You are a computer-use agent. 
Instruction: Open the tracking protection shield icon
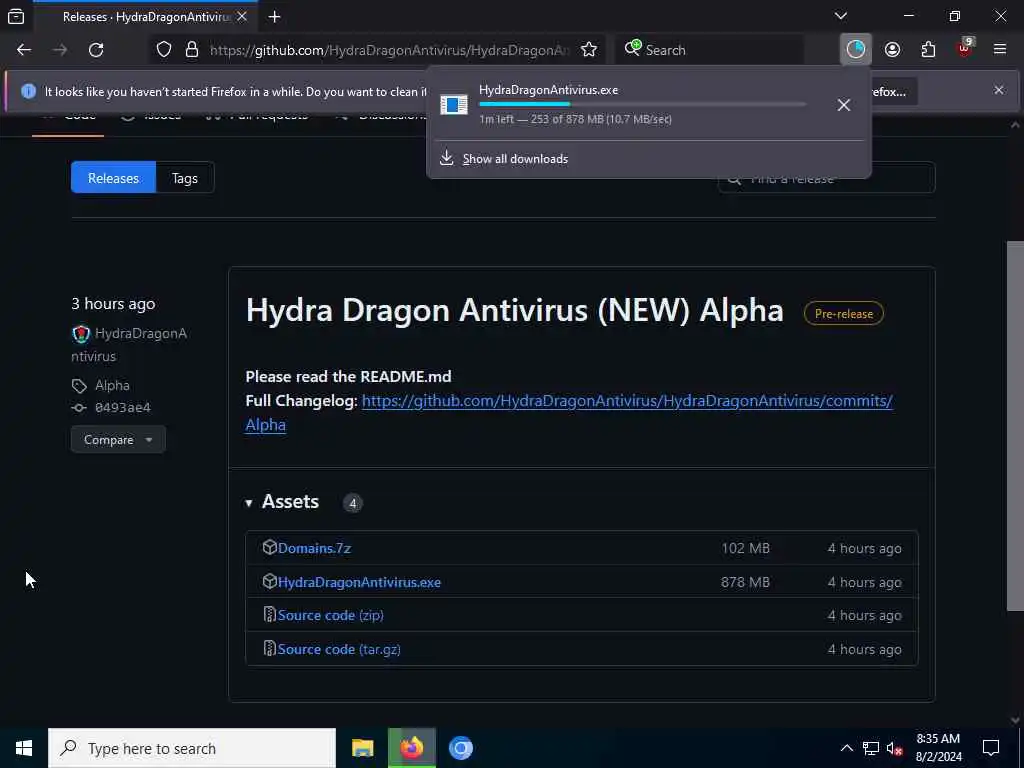[x=164, y=50]
